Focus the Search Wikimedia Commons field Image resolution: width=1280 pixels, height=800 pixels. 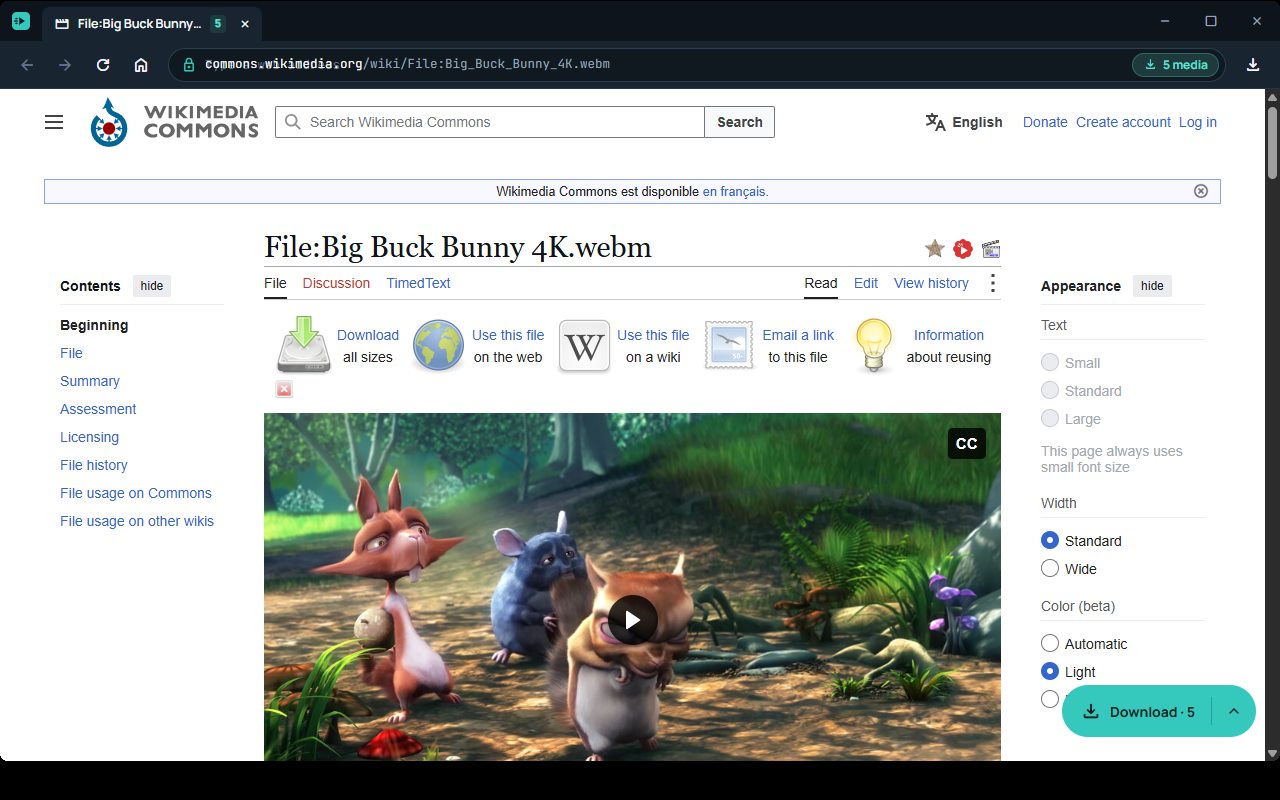(x=490, y=122)
